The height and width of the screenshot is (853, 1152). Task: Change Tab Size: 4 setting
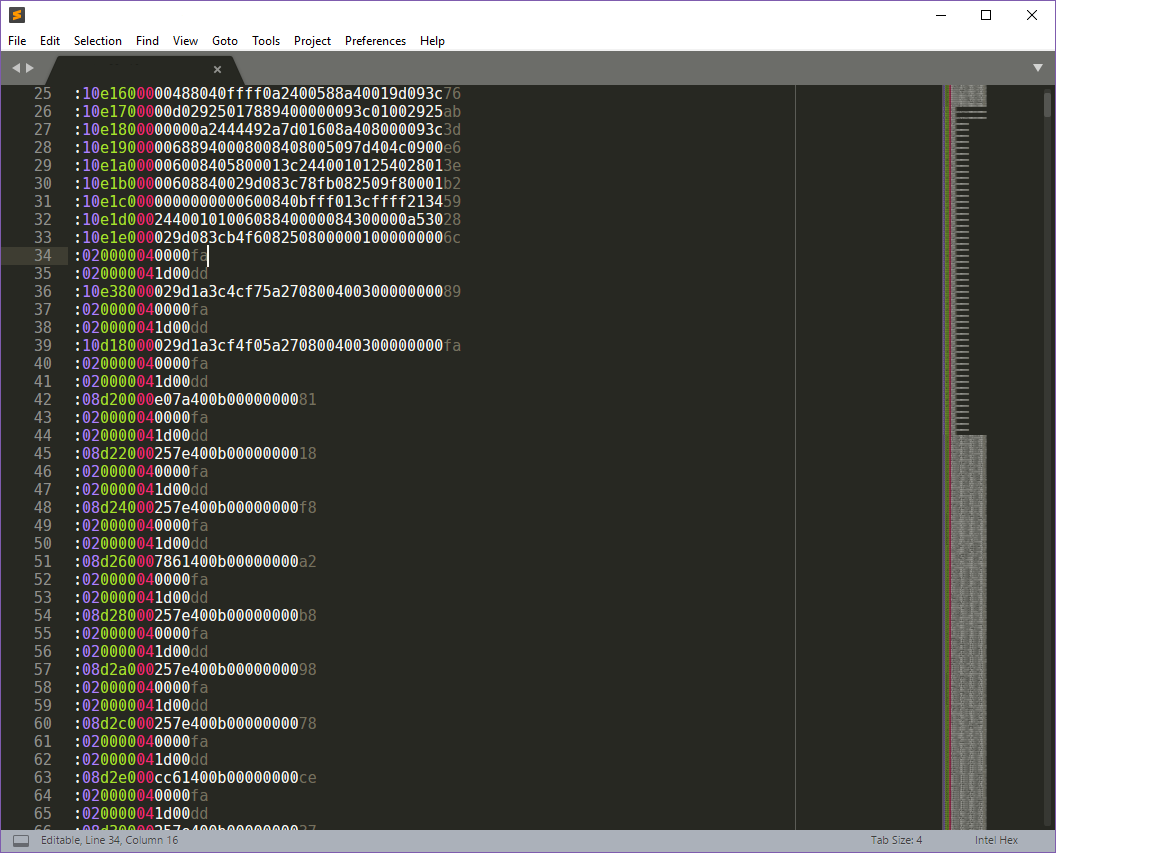pos(896,841)
